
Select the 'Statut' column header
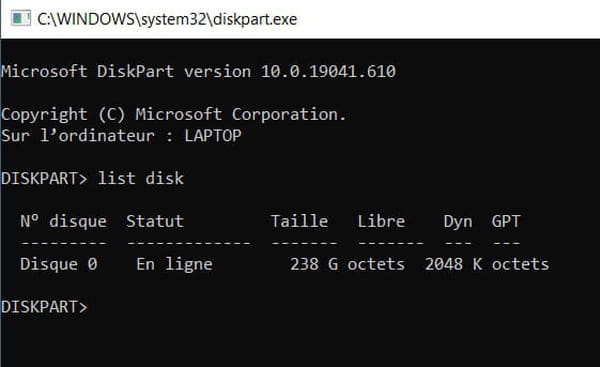pyautogui.click(x=155, y=221)
